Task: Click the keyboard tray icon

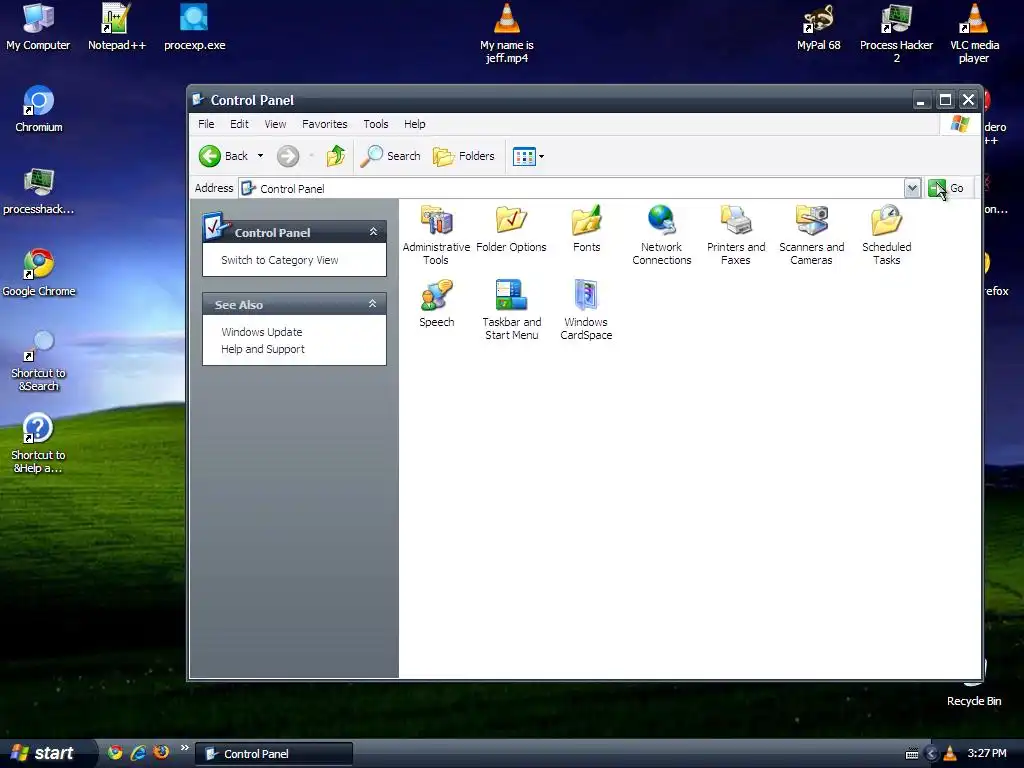Action: pos(912,754)
